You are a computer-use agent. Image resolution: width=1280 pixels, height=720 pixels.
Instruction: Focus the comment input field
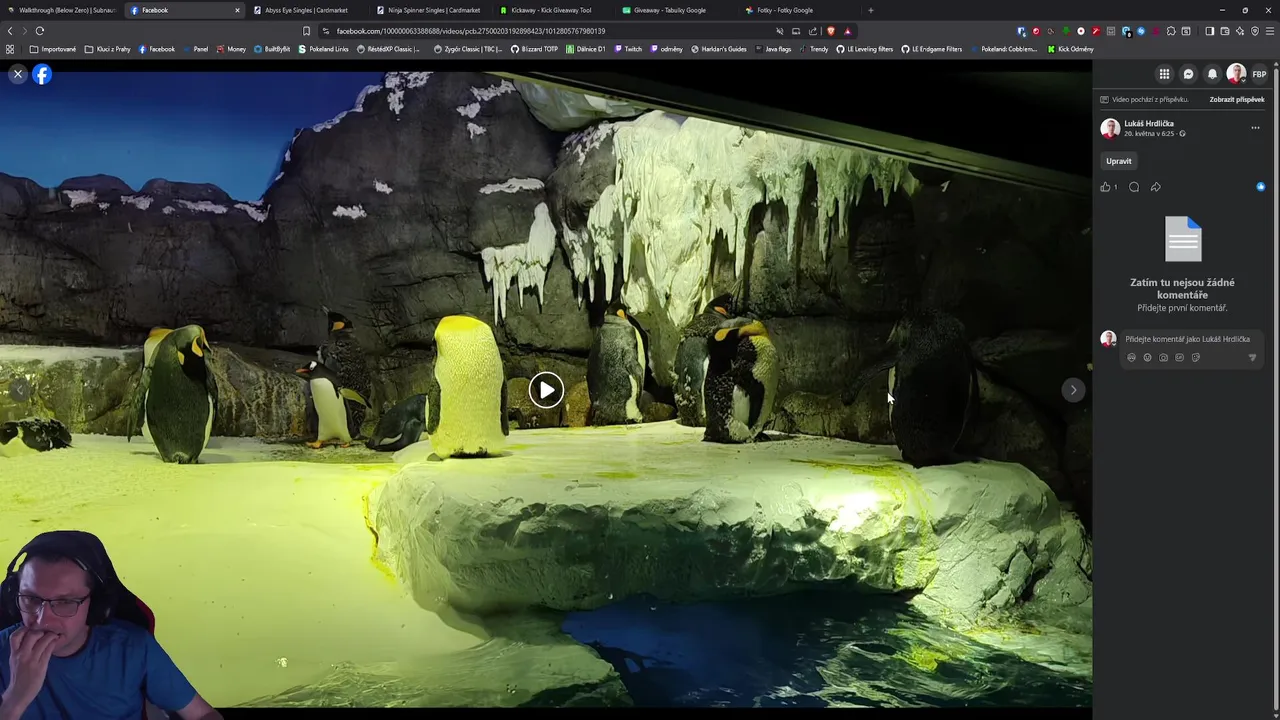pos(1188,339)
